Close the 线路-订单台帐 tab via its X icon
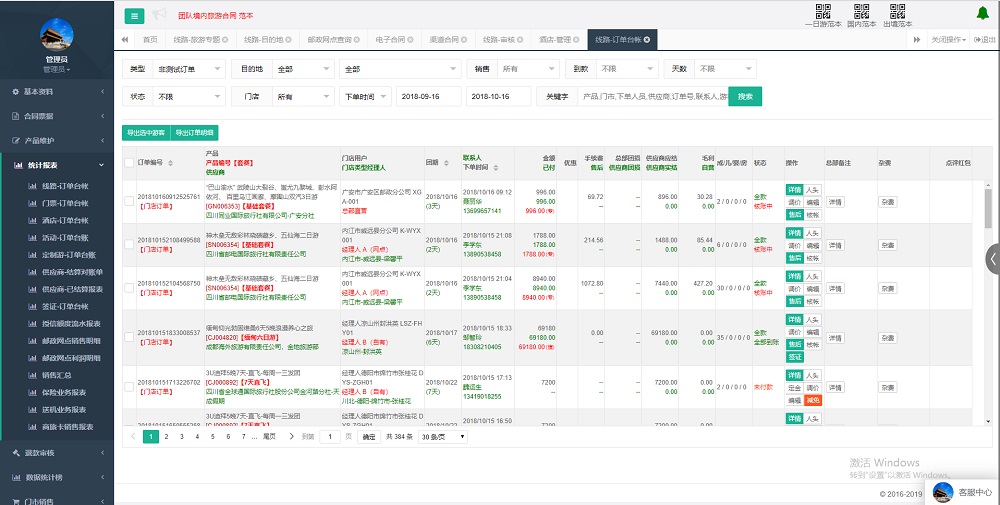 point(647,40)
